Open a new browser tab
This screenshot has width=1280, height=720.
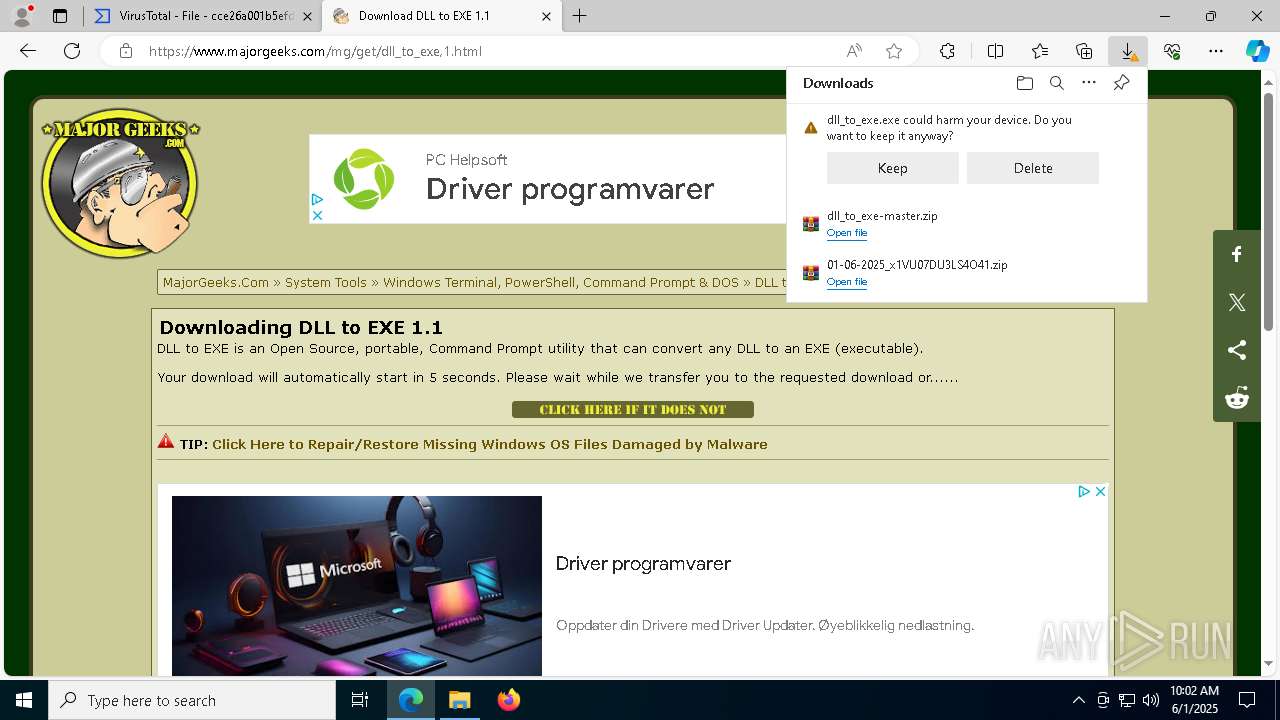580,16
